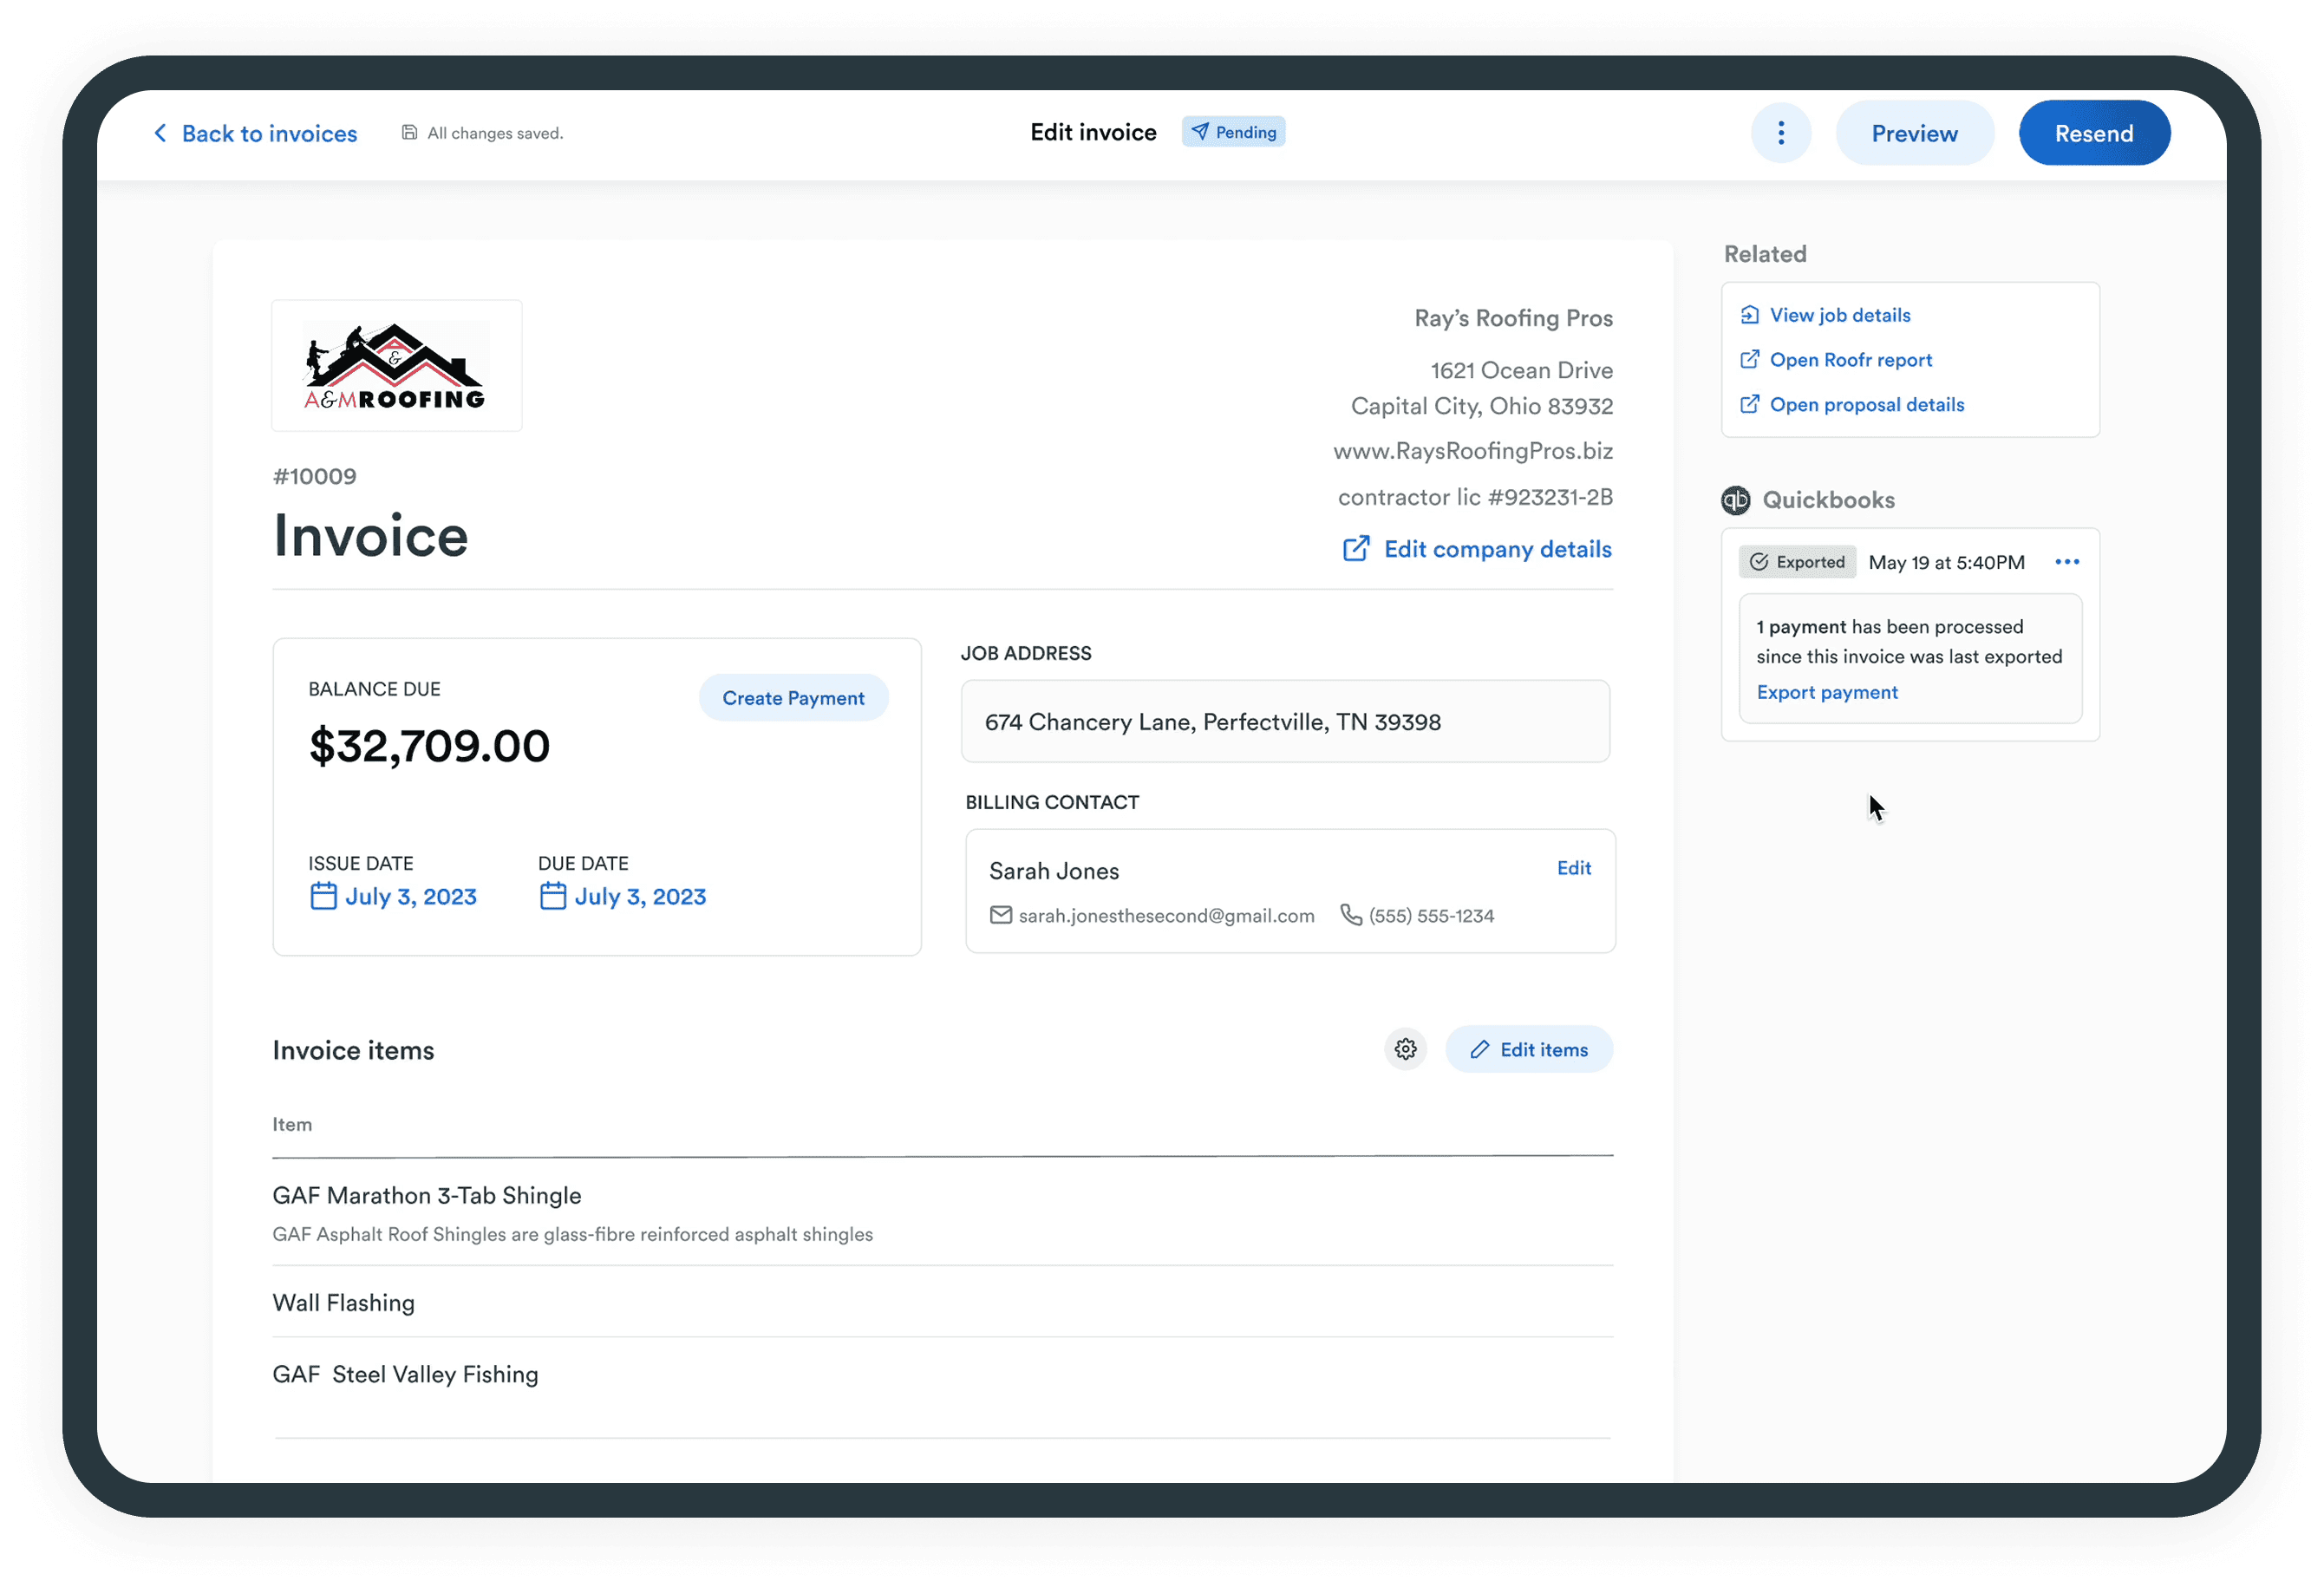Open Edit company details link
Viewport: 2324px width, 1587px height.
tap(1477, 549)
